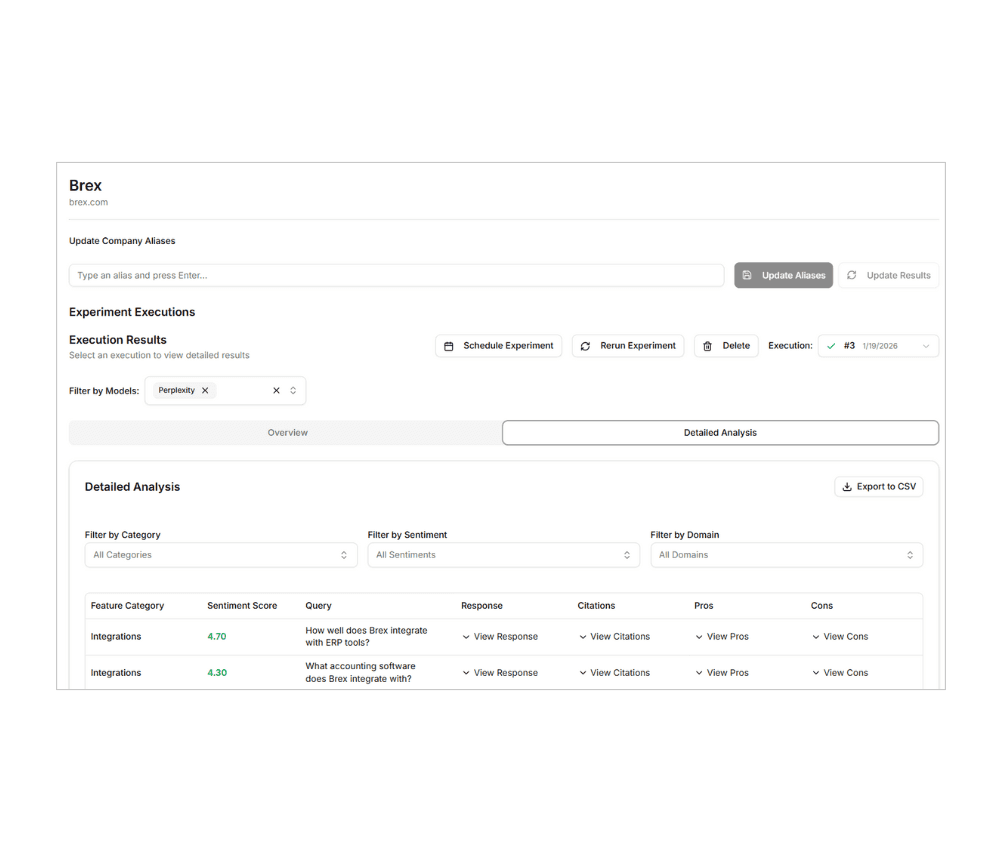
Task: Switch to the Overview tab
Action: (x=287, y=432)
